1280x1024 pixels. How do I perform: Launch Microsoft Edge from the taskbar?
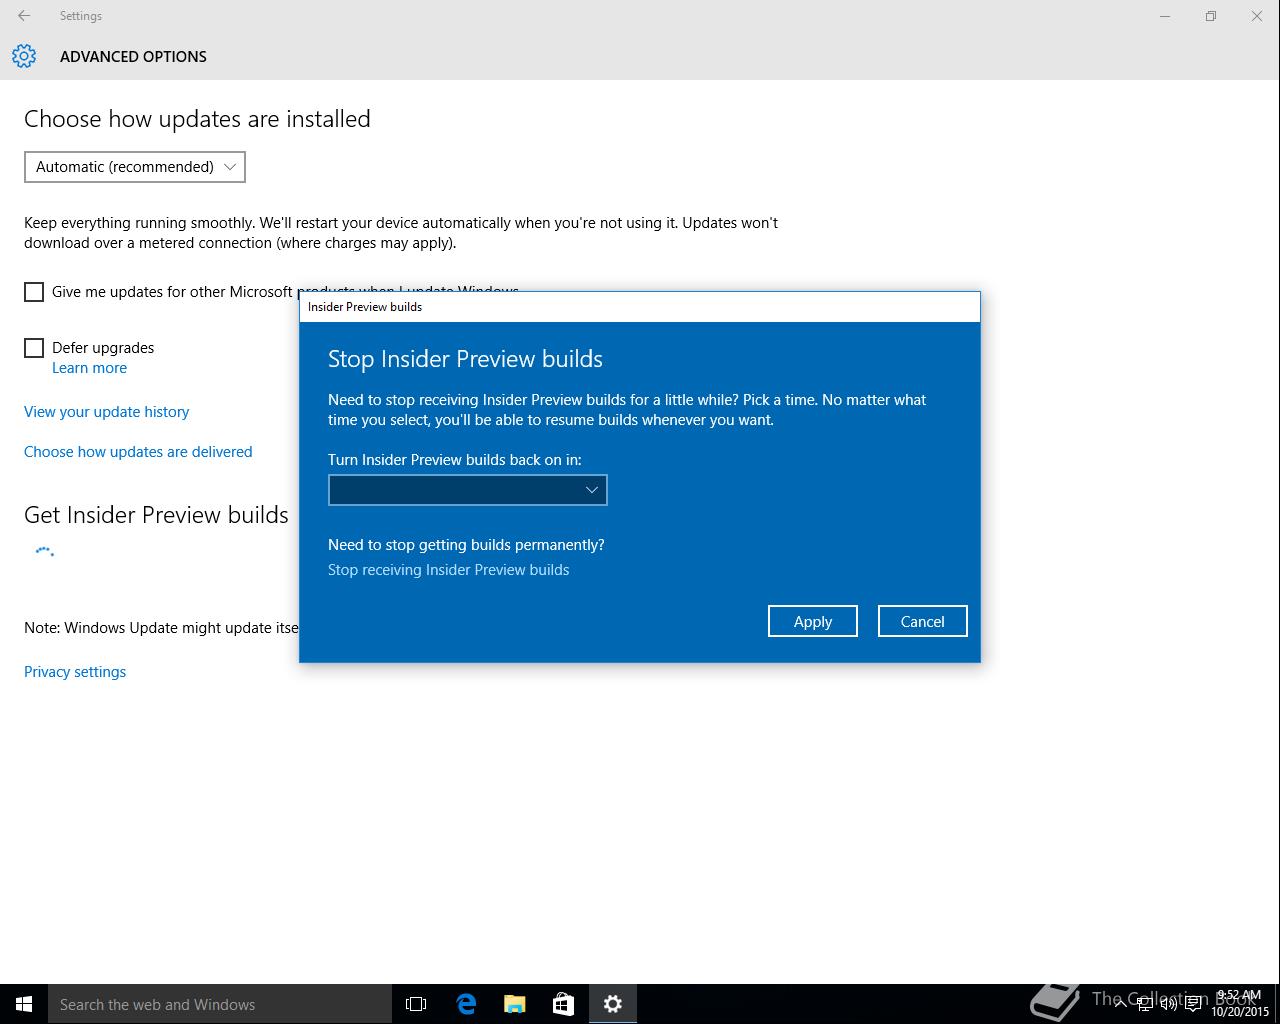[466, 1004]
